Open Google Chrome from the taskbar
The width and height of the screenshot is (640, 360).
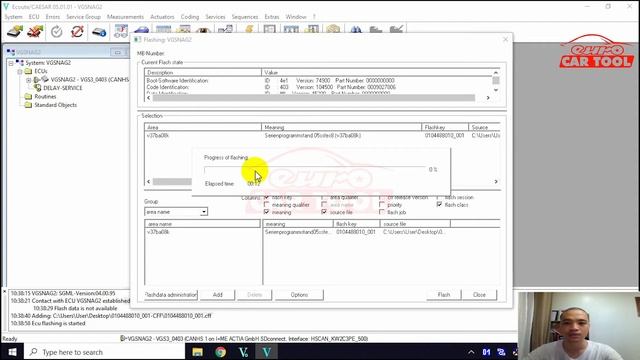tap(221, 352)
